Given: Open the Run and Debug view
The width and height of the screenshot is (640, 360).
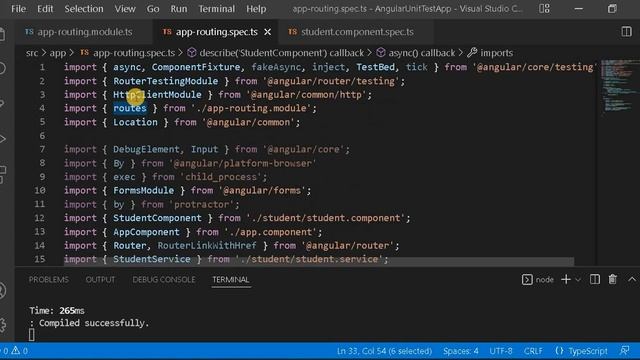Looking at the screenshot, I should pos(2,139).
